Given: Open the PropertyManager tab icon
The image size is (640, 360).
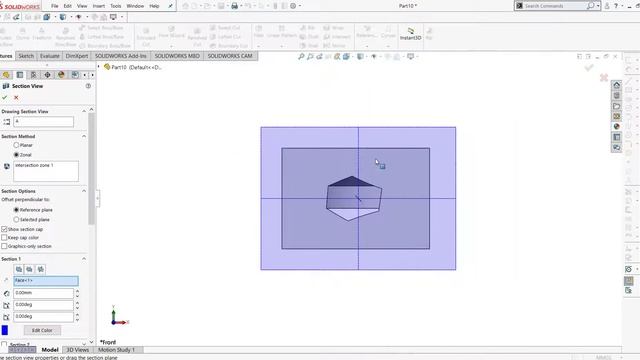Looking at the screenshot, I should click(20, 75).
